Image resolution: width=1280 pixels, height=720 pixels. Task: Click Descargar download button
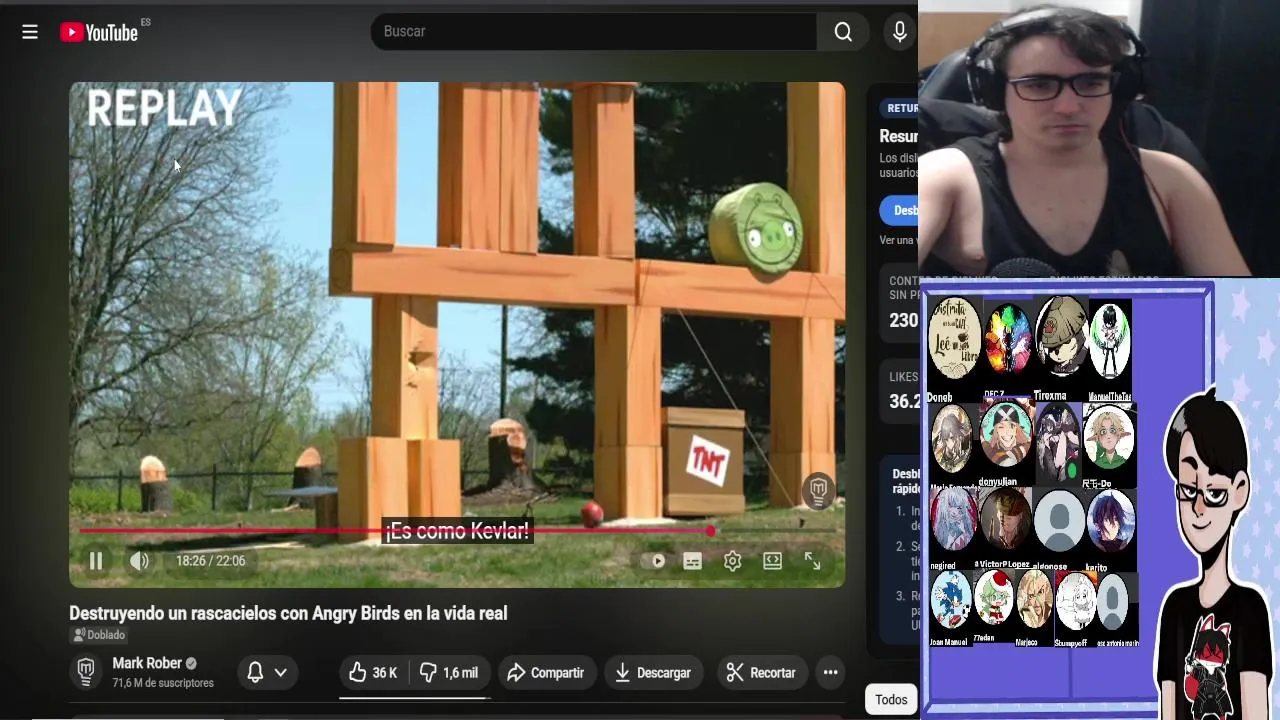pos(653,673)
